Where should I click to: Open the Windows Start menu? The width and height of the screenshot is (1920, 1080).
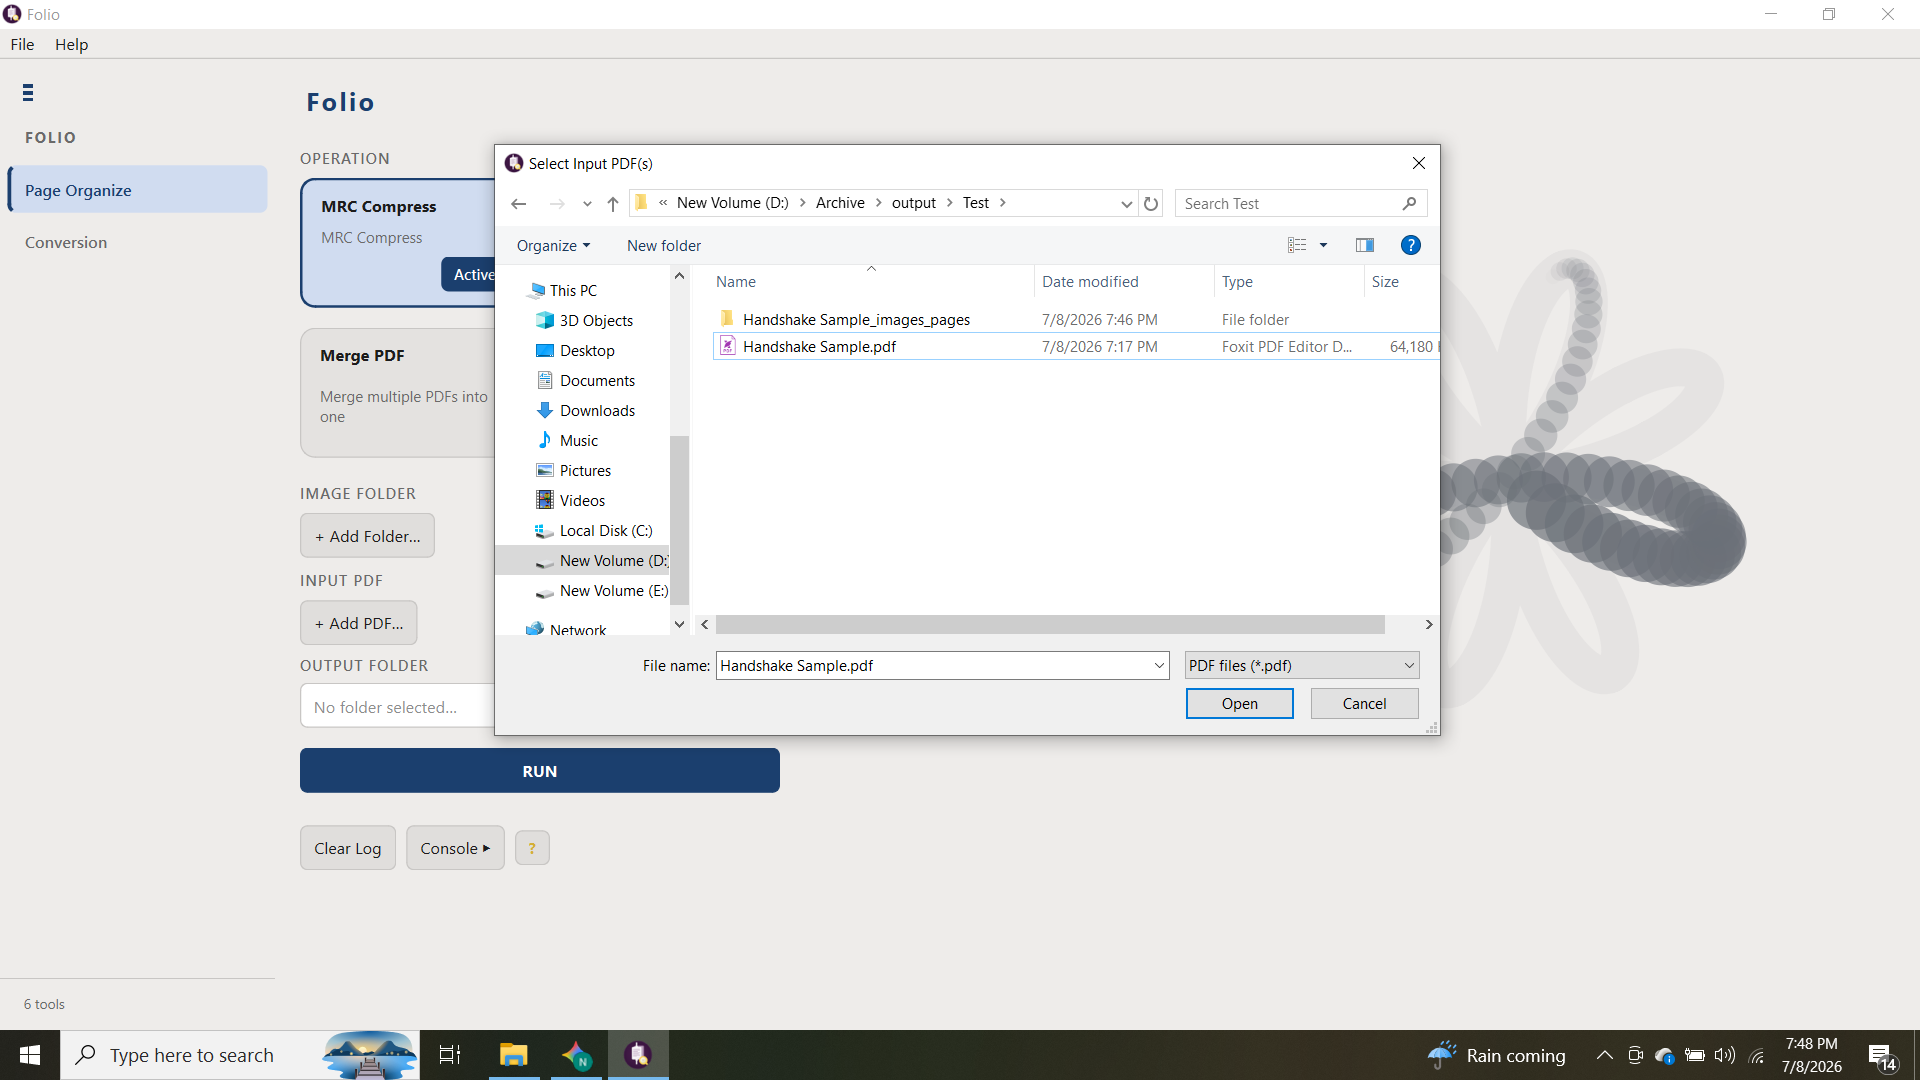pyautogui.click(x=30, y=1055)
